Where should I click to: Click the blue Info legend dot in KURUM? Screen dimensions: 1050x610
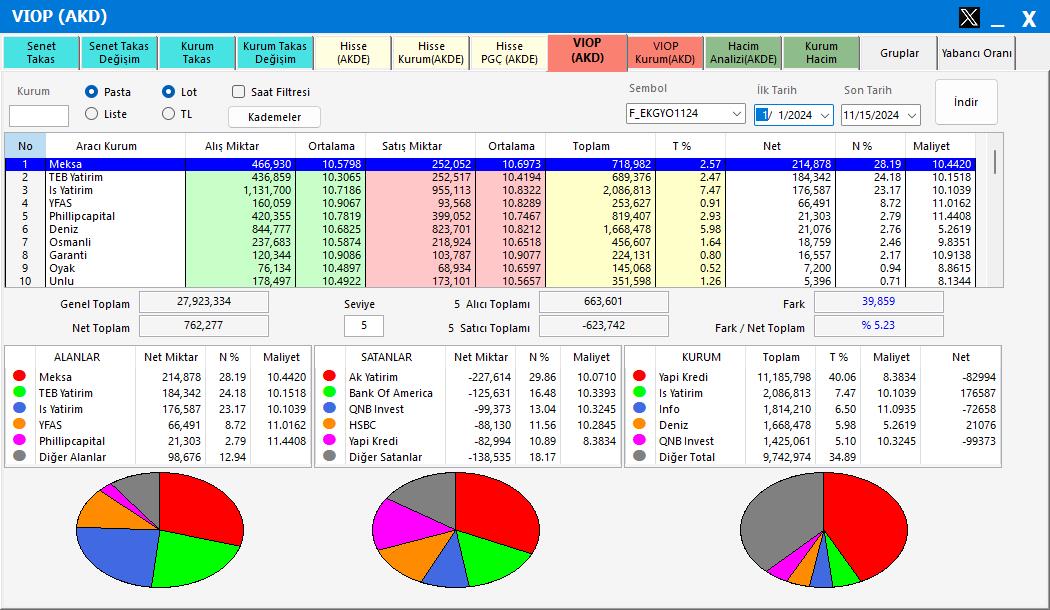[639, 409]
